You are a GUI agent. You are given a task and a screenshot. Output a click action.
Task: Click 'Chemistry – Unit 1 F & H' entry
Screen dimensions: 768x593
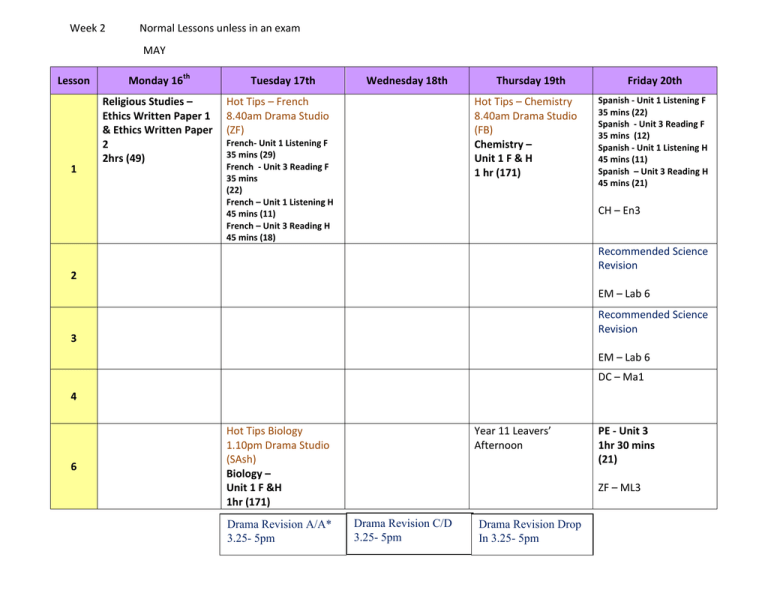point(503,151)
